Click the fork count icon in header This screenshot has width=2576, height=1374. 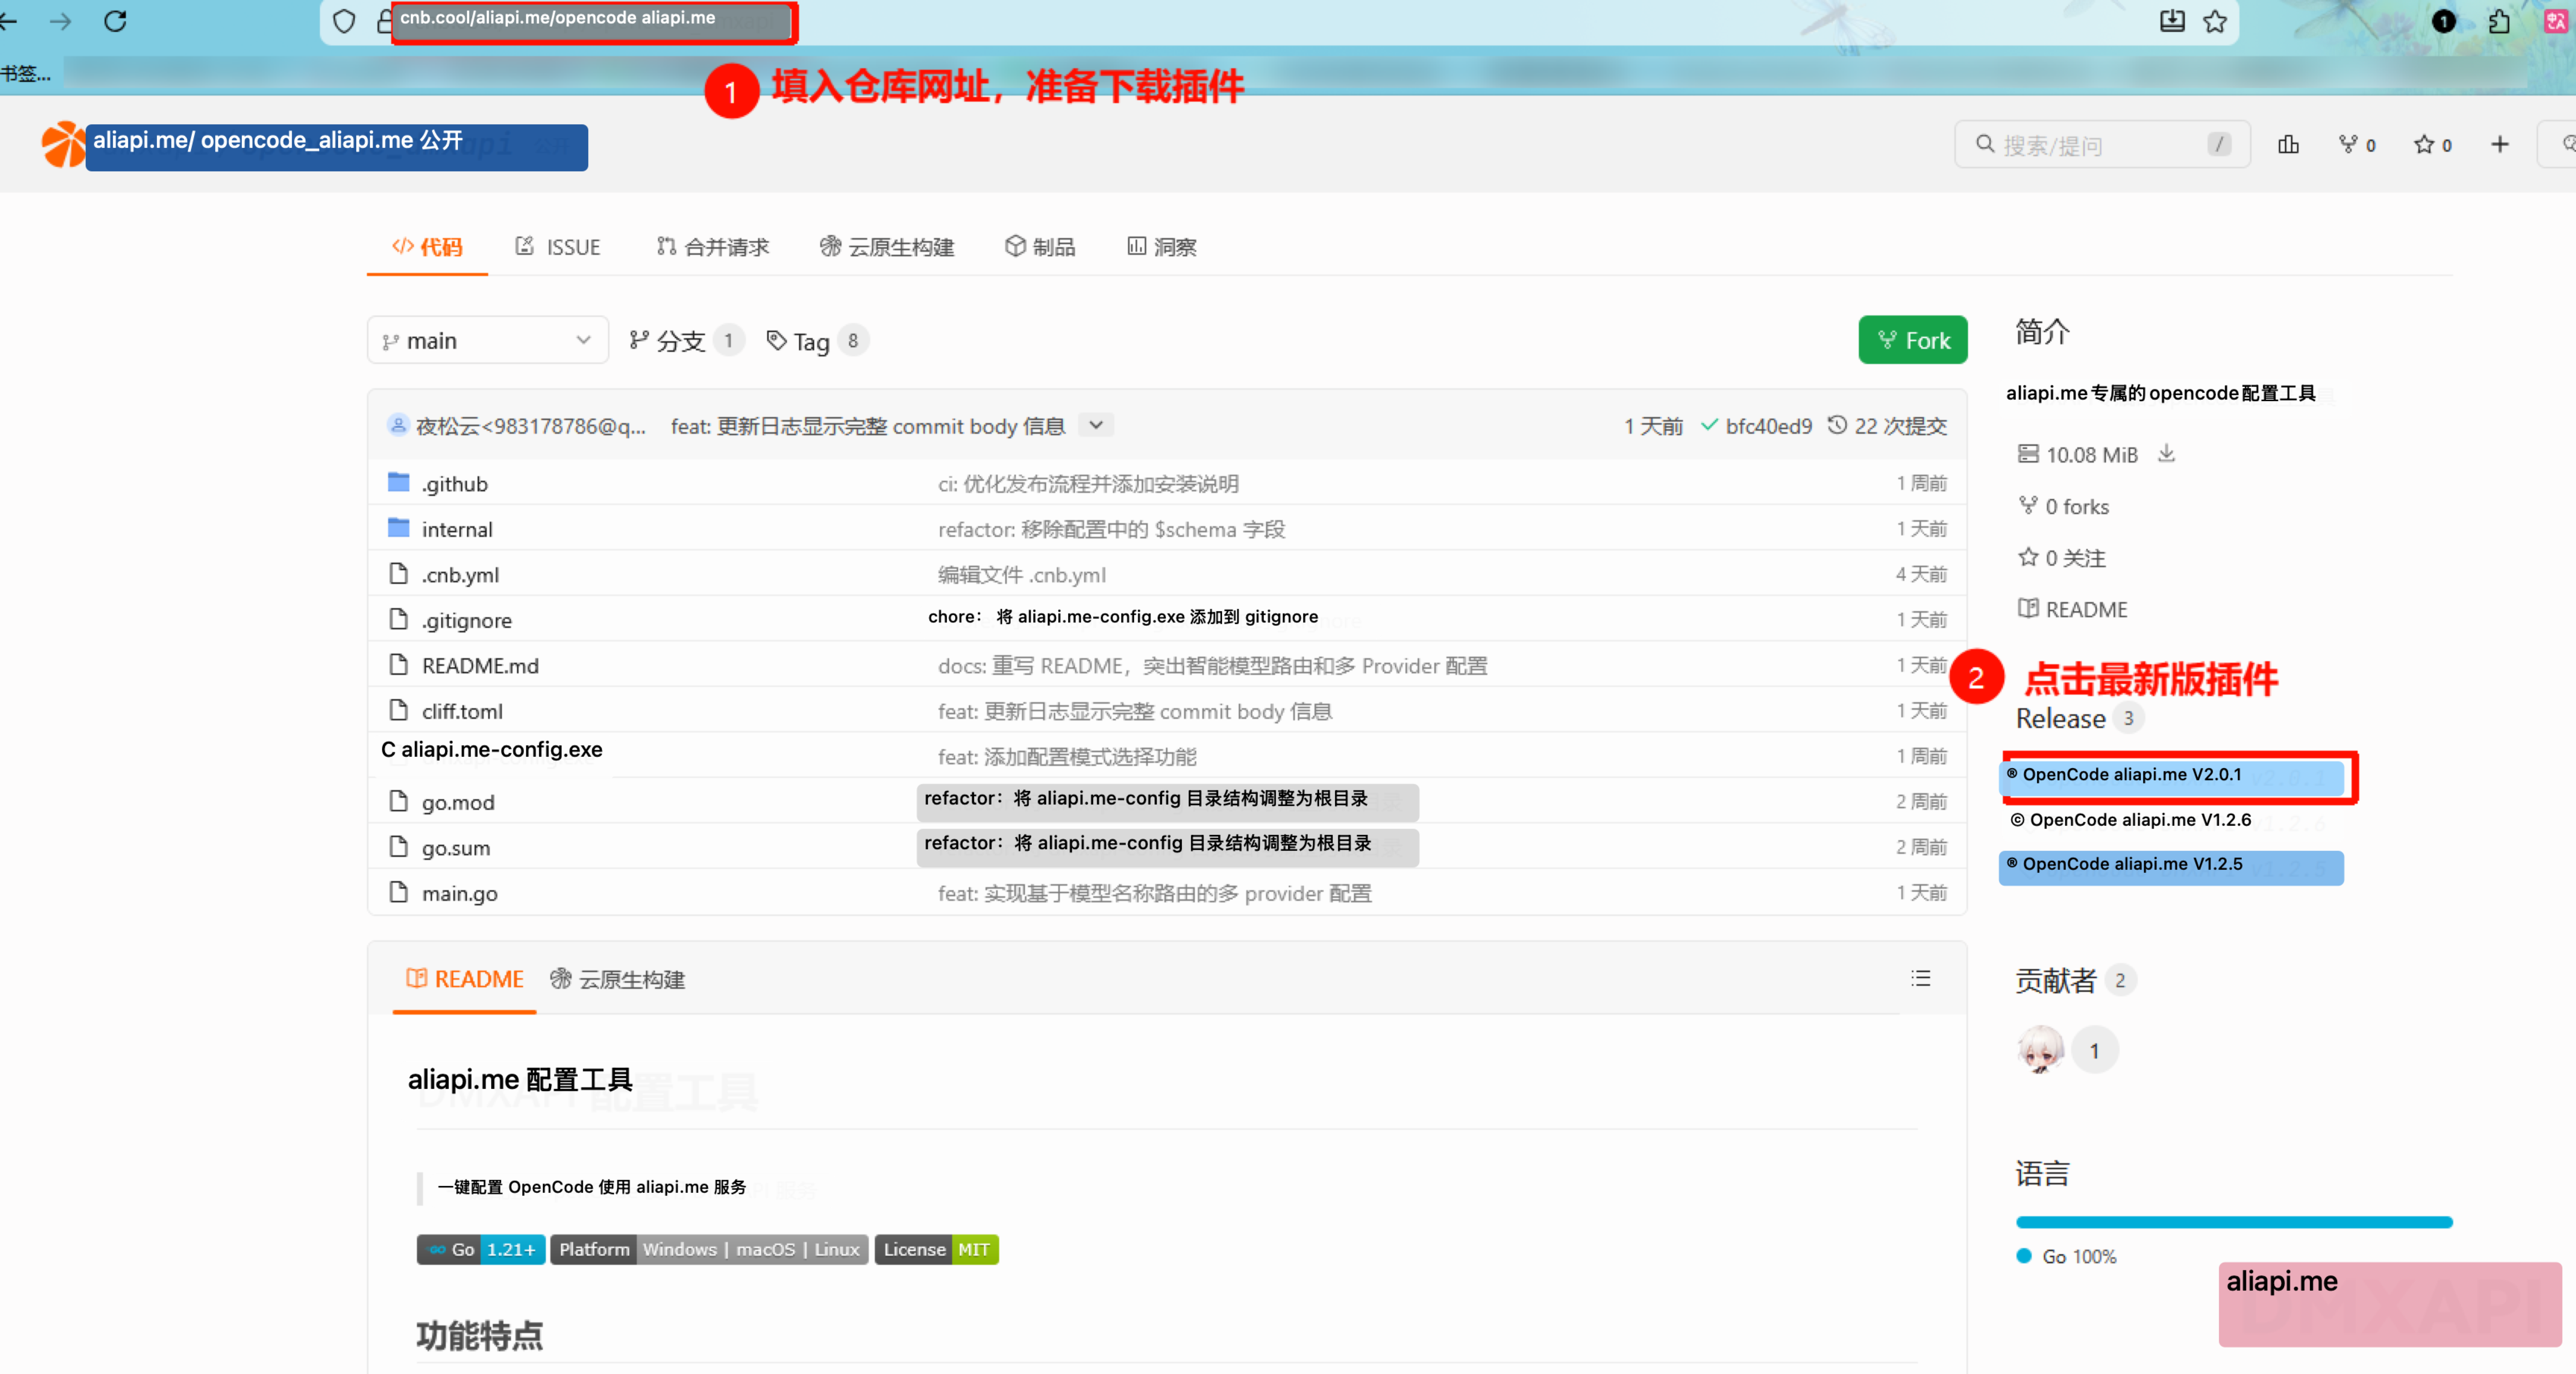click(2348, 145)
